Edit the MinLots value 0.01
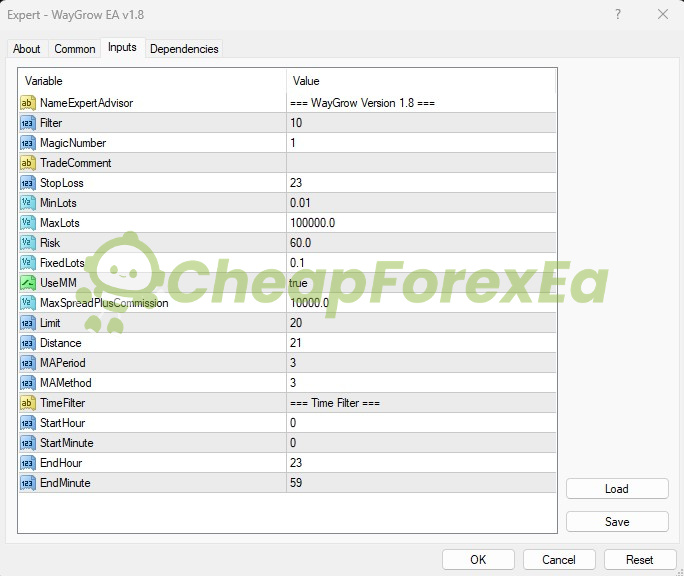The width and height of the screenshot is (684, 576). pyautogui.click(x=421, y=203)
